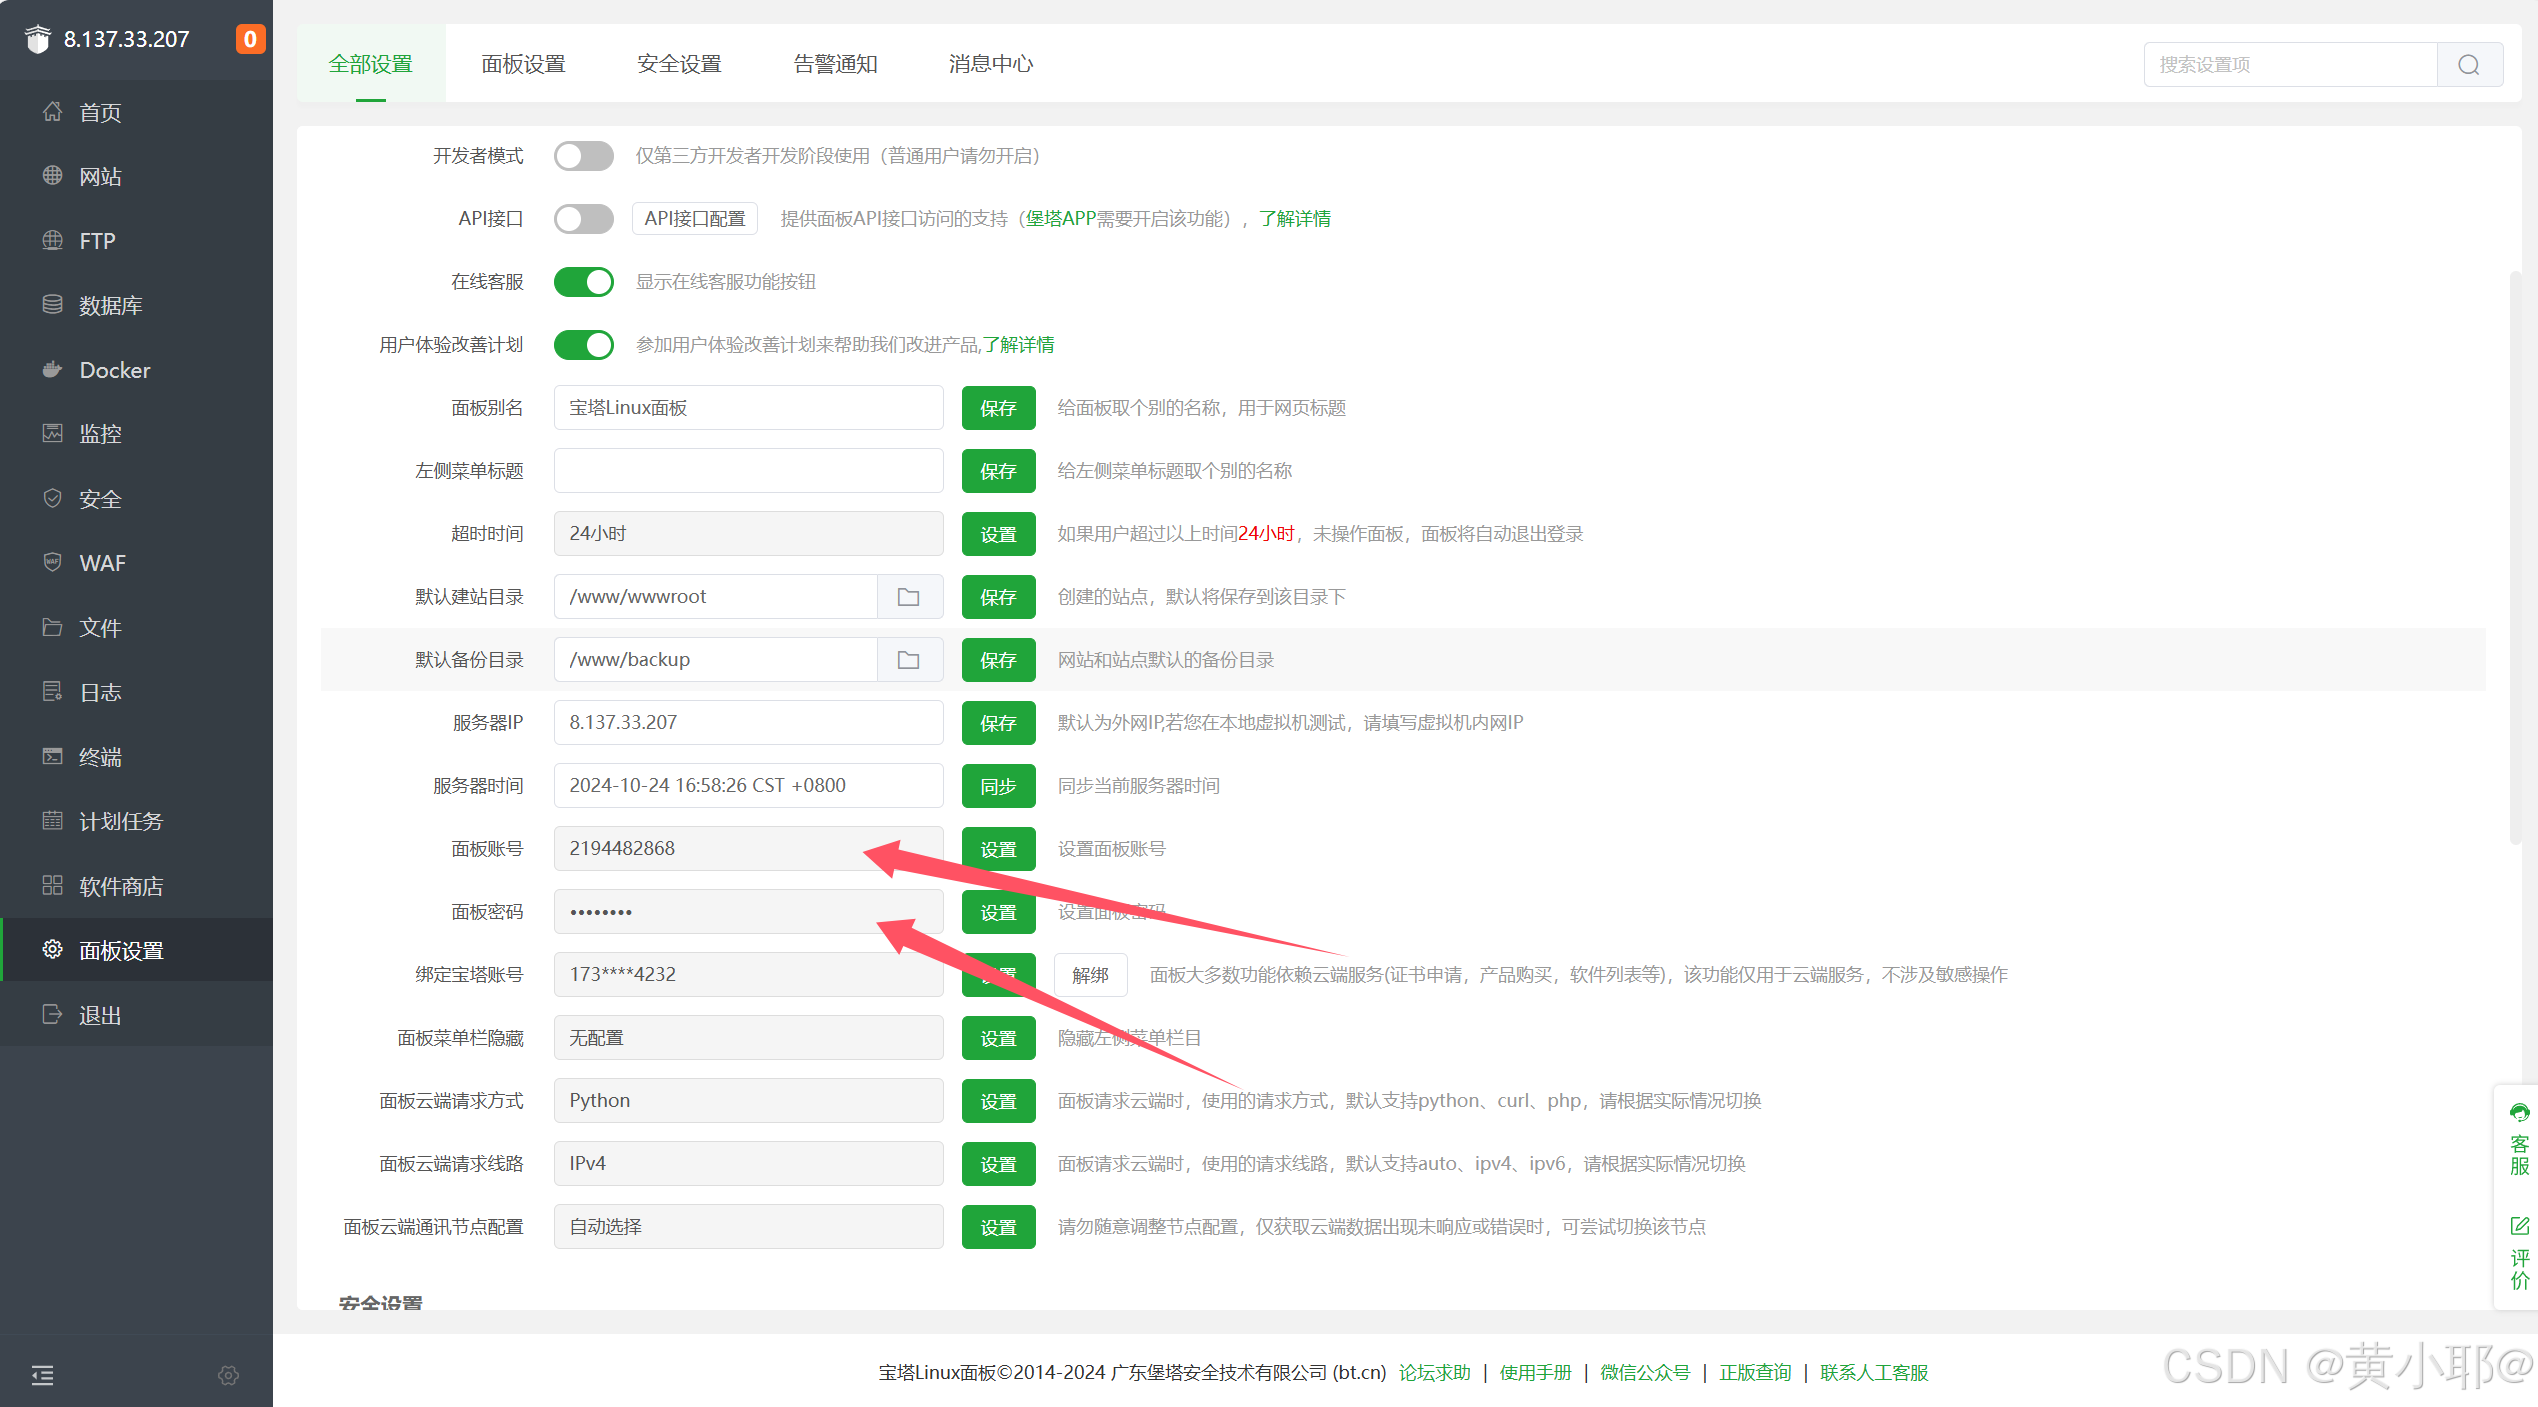Click 同步 to sync server time
This screenshot has height=1407, width=2538.
pos(998,786)
